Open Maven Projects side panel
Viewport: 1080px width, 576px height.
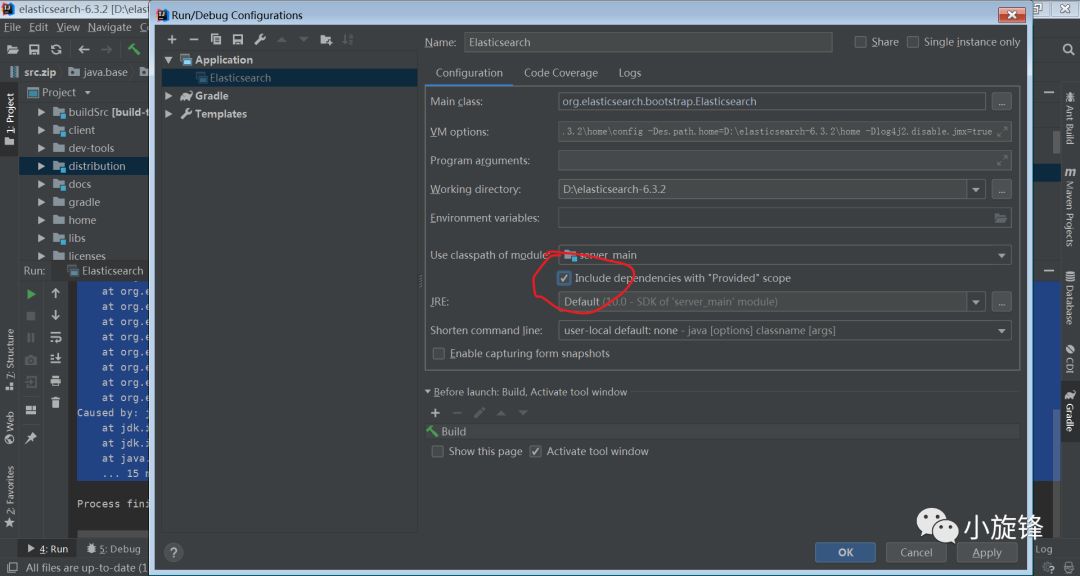click(x=1070, y=207)
